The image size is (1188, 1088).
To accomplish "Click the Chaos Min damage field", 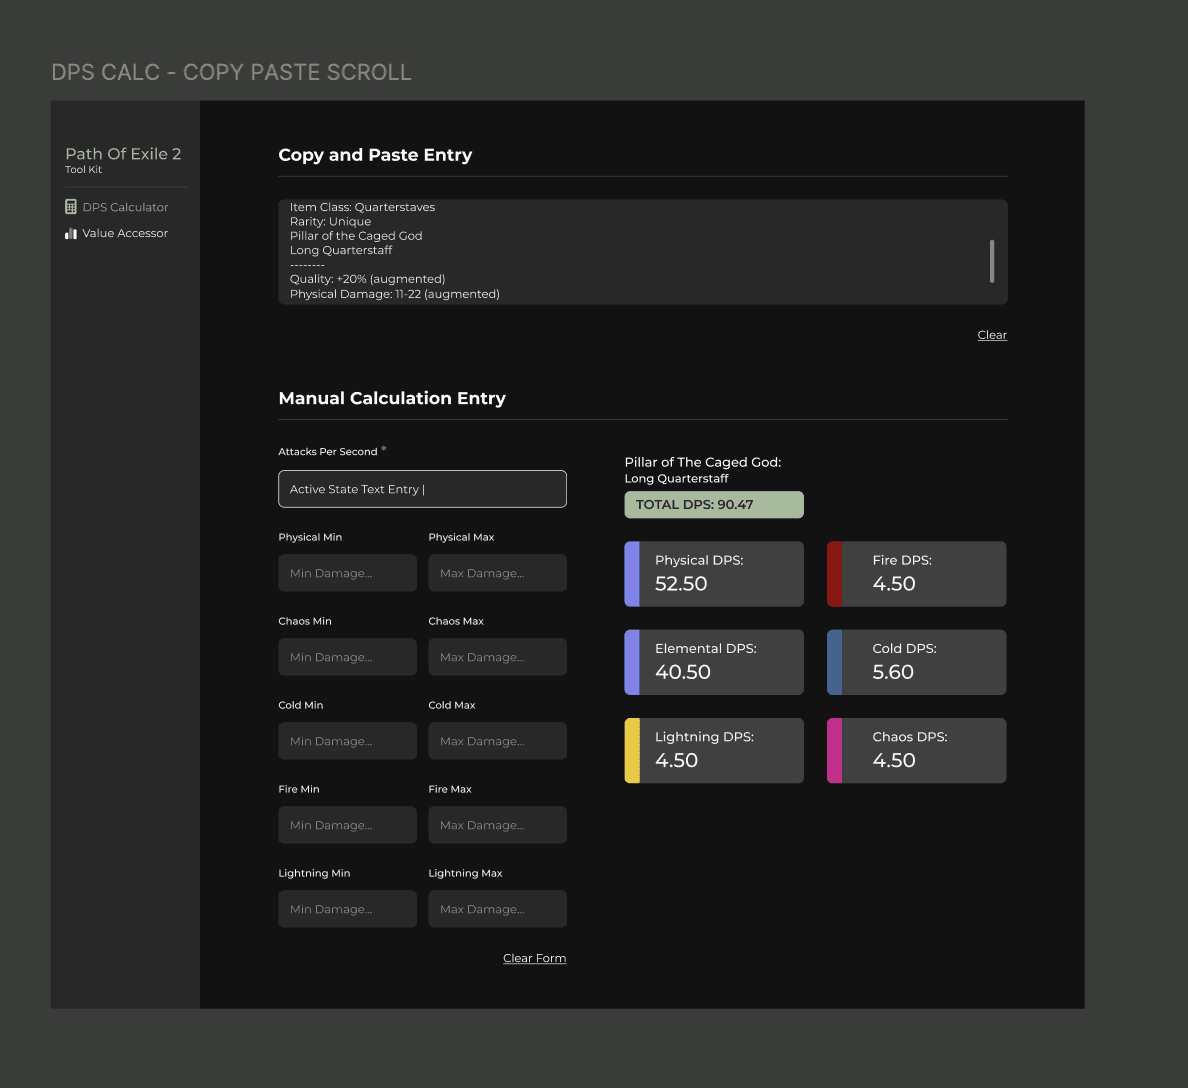I will 347,657.
